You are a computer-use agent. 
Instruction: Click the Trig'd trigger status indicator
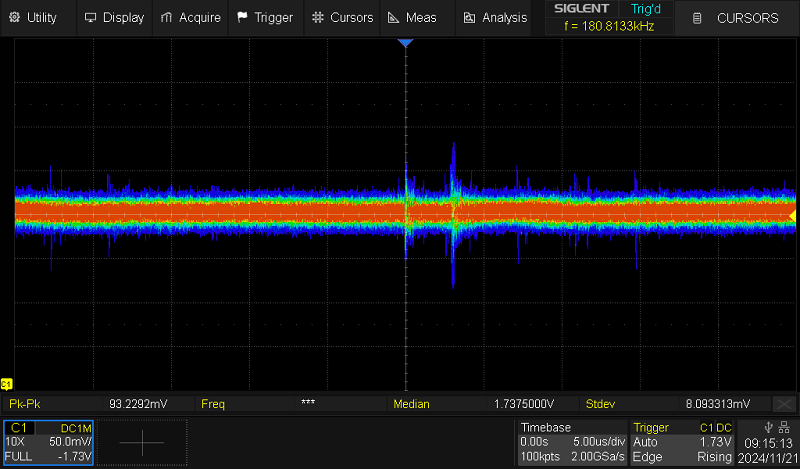coord(647,9)
